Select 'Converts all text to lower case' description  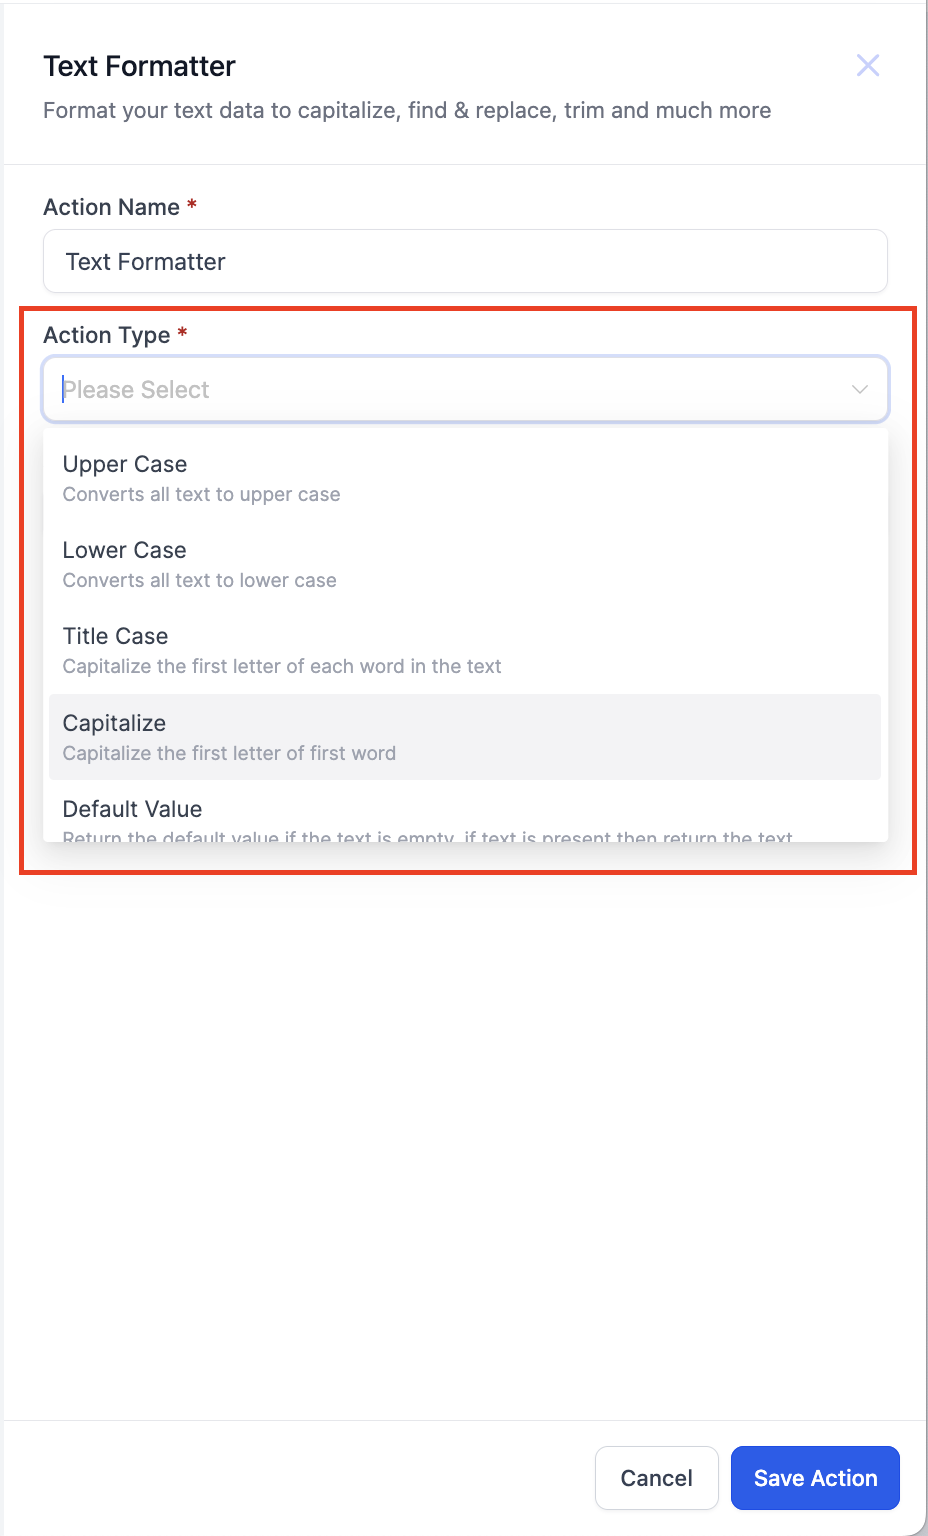pyautogui.click(x=199, y=580)
